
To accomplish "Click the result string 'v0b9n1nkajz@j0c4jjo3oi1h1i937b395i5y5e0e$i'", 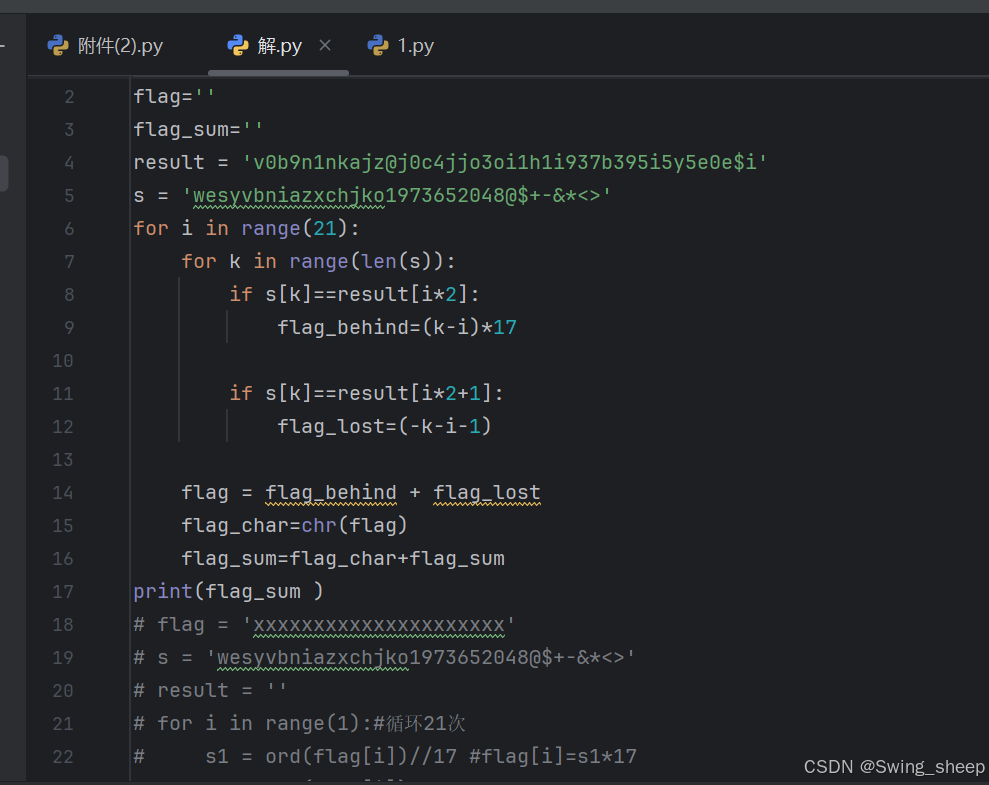I will point(505,163).
